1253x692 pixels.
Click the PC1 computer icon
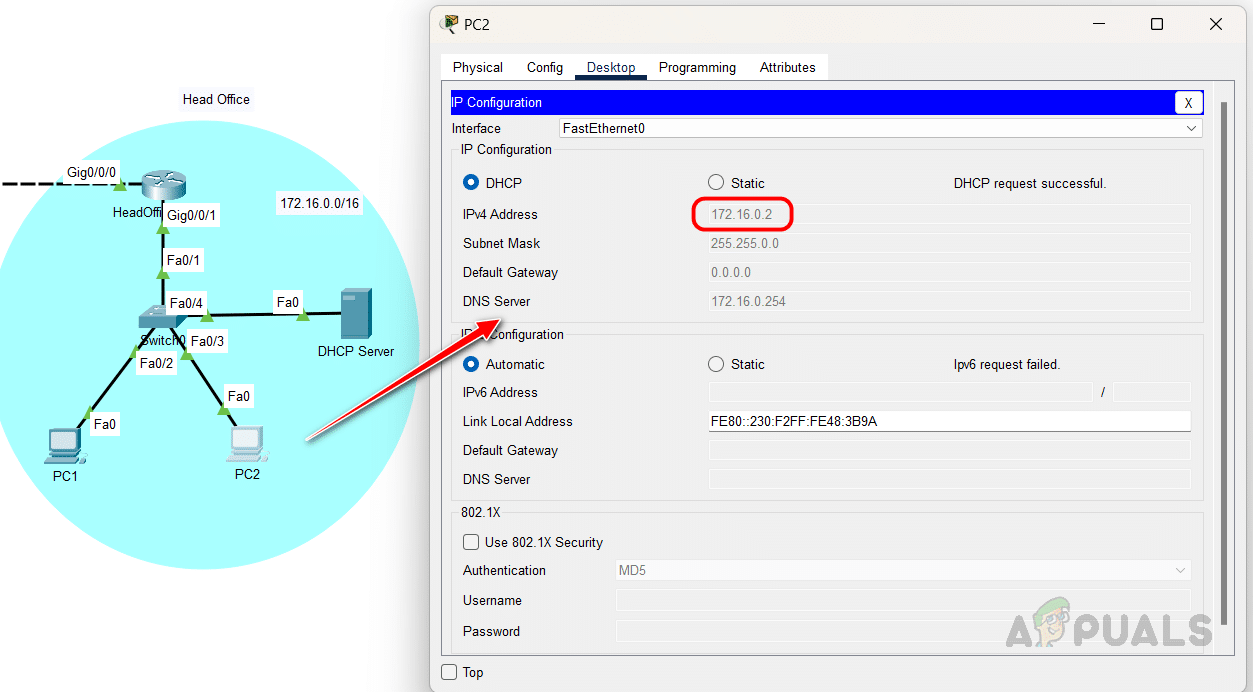pyautogui.click(x=65, y=445)
